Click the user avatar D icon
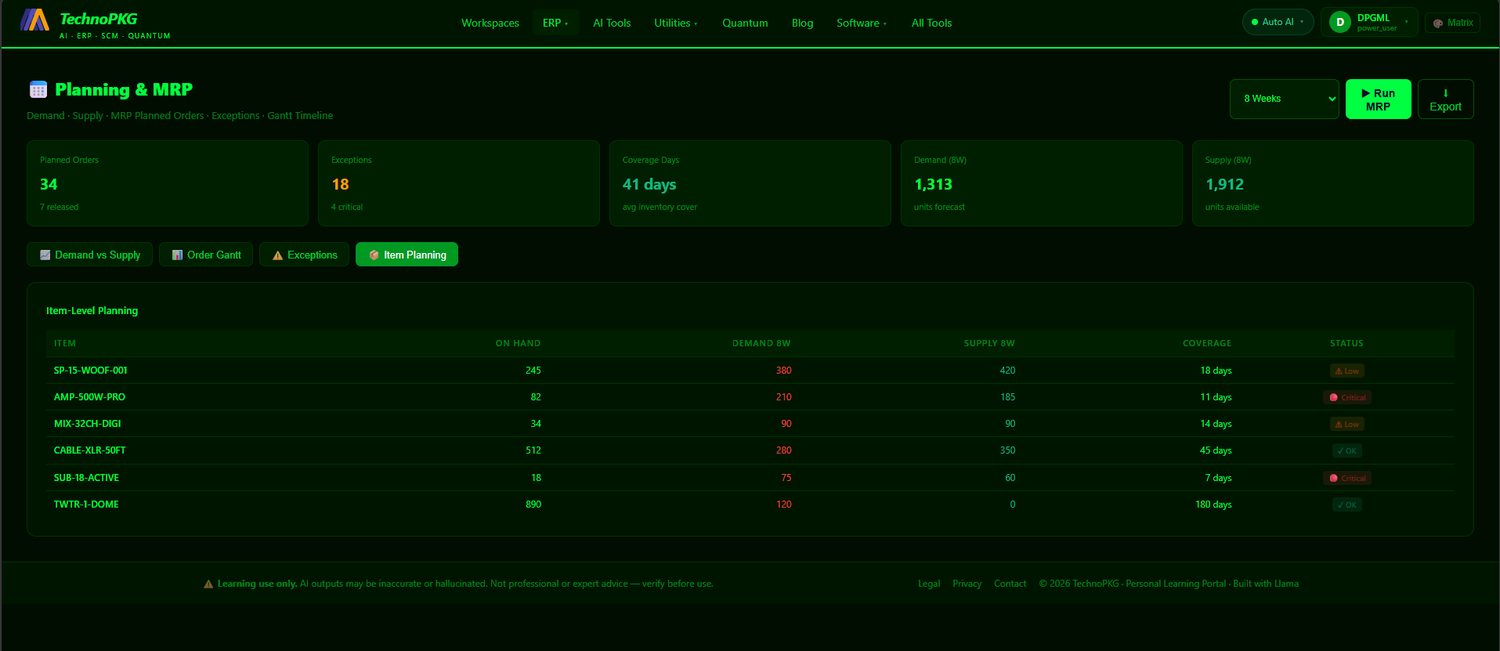Image resolution: width=1500 pixels, height=651 pixels. tap(1340, 22)
